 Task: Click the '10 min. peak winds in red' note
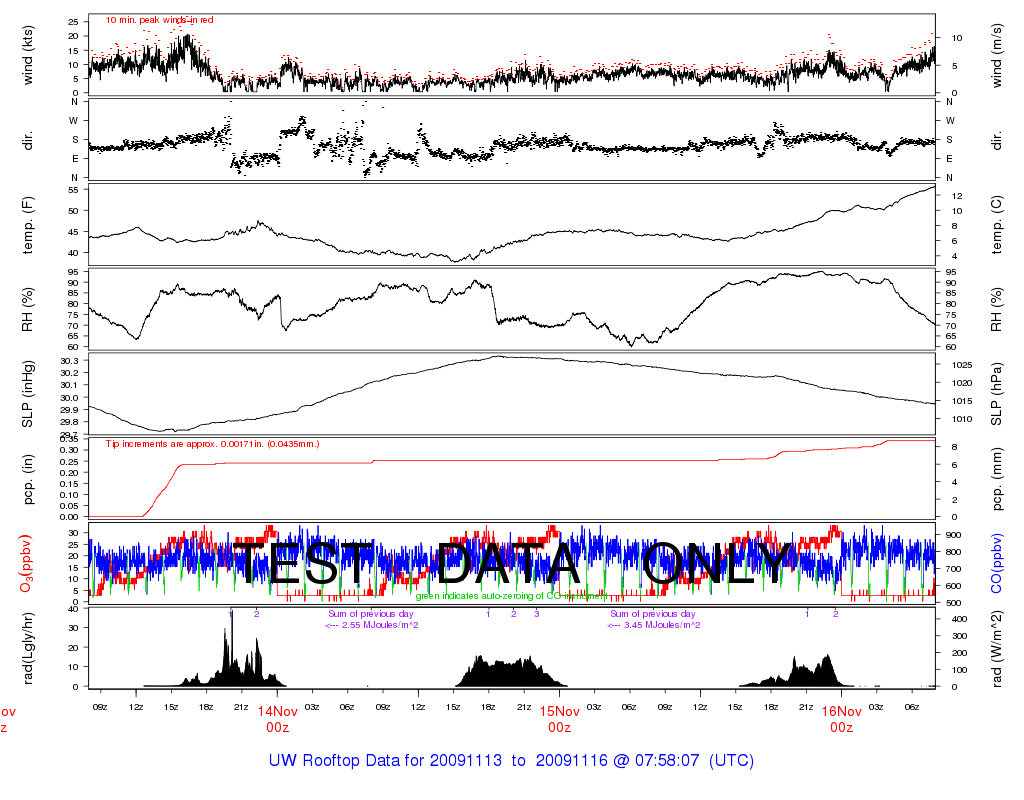tap(159, 20)
